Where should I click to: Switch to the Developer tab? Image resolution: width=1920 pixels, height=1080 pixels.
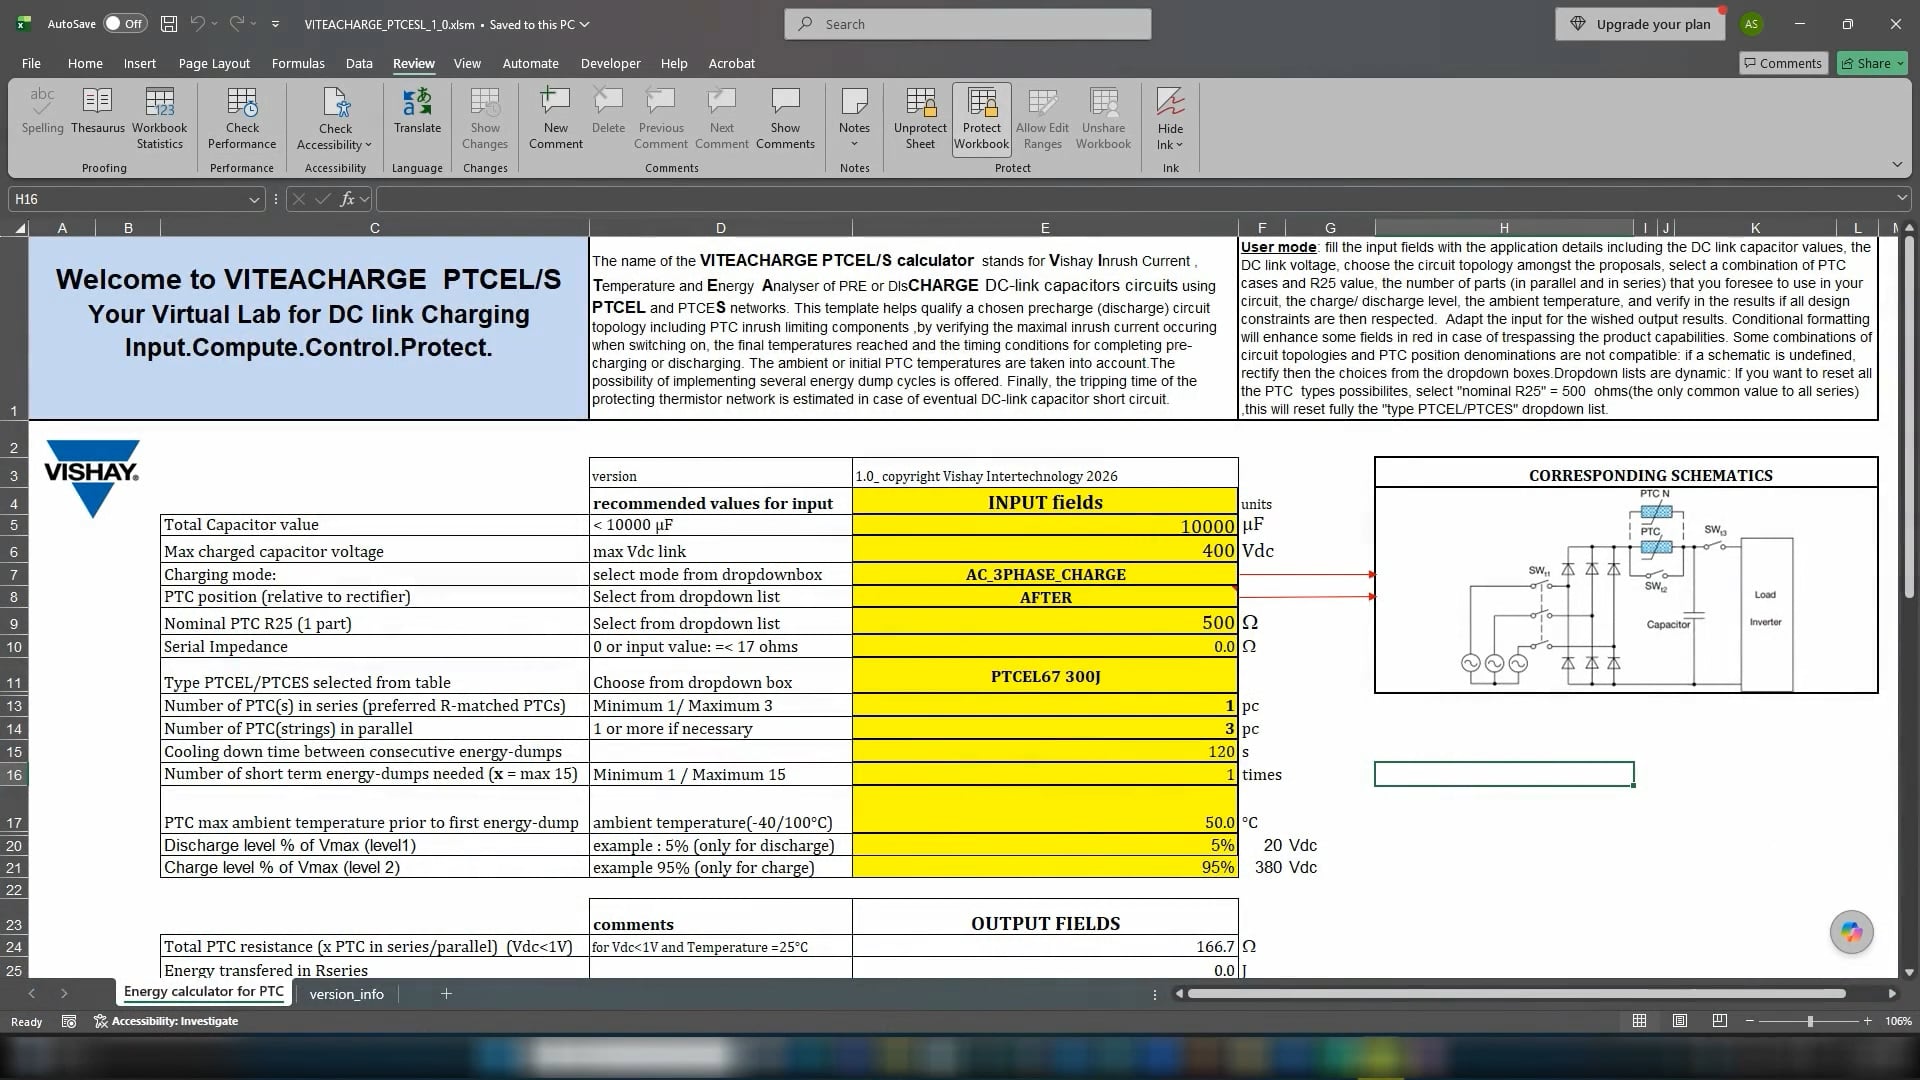pyautogui.click(x=610, y=63)
